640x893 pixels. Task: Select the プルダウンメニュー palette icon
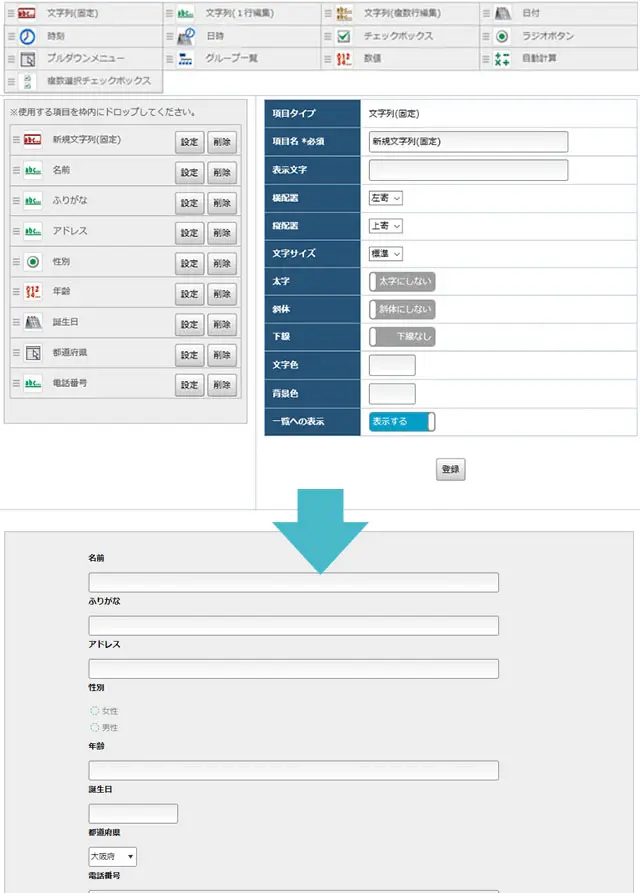point(28,59)
